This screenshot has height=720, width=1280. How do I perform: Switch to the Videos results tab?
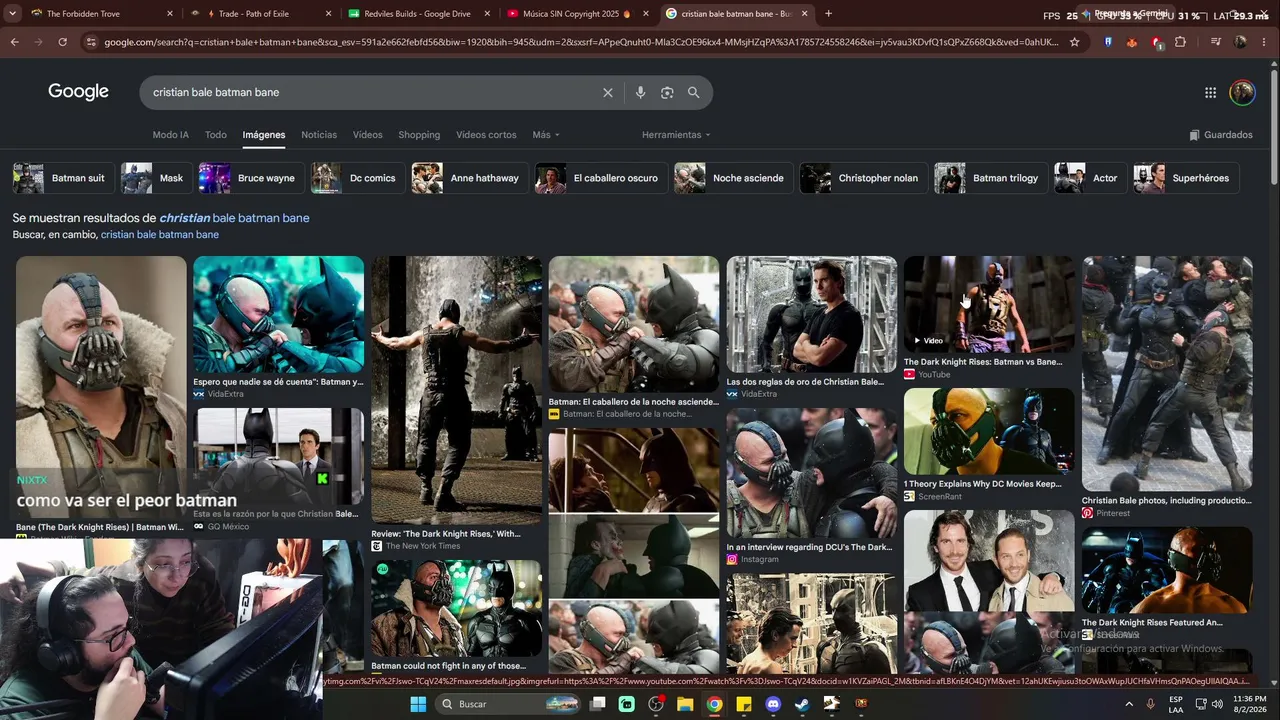click(x=367, y=135)
